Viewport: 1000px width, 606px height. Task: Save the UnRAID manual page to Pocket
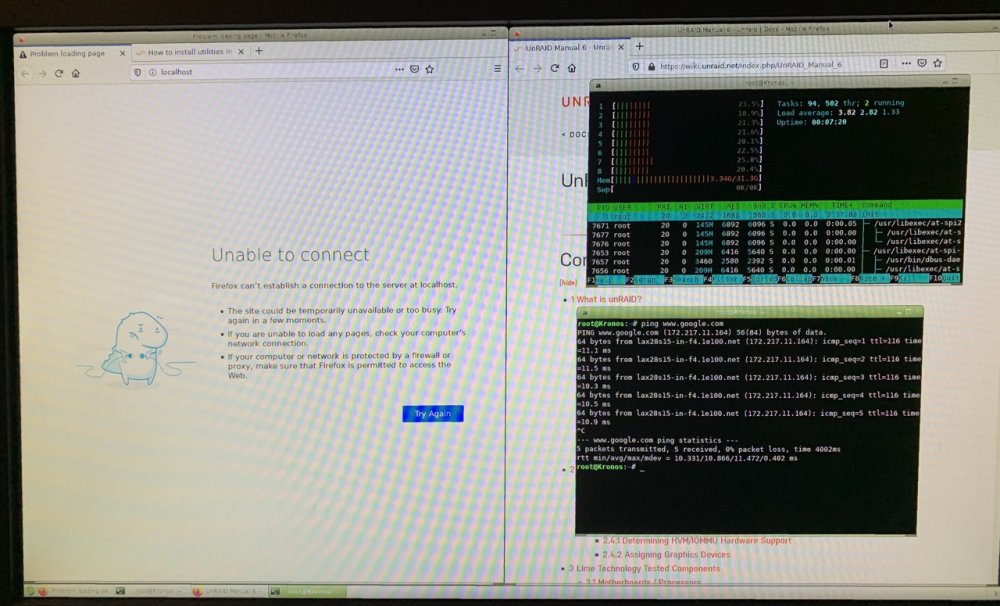click(922, 63)
